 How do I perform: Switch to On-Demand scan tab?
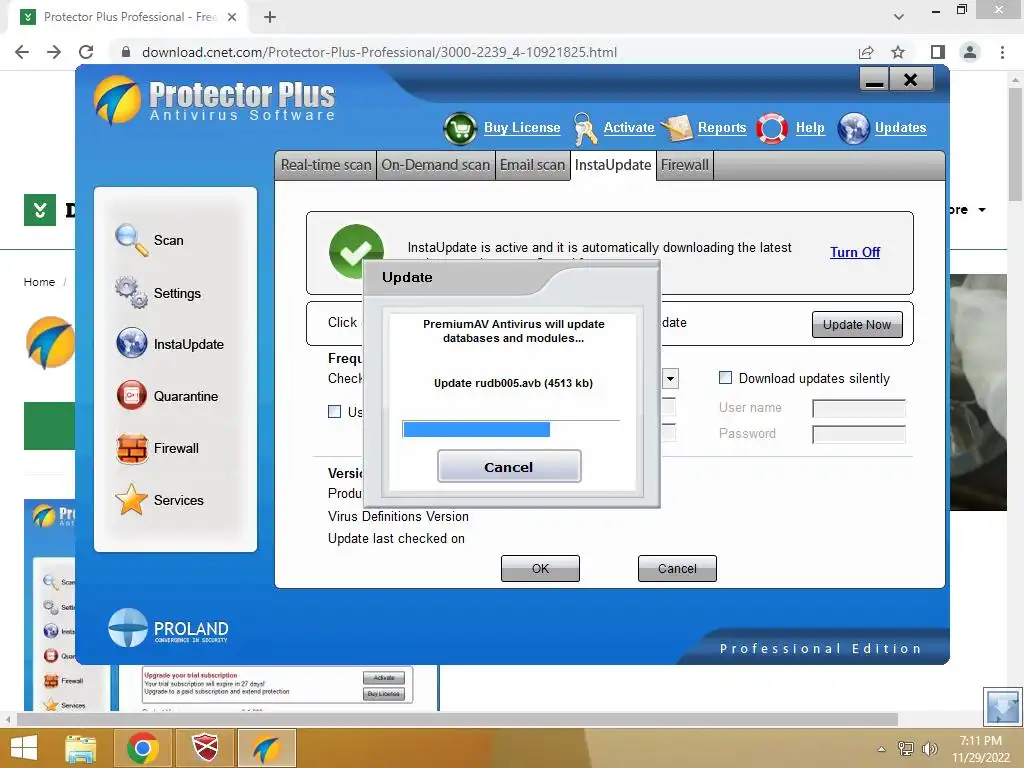click(436, 165)
